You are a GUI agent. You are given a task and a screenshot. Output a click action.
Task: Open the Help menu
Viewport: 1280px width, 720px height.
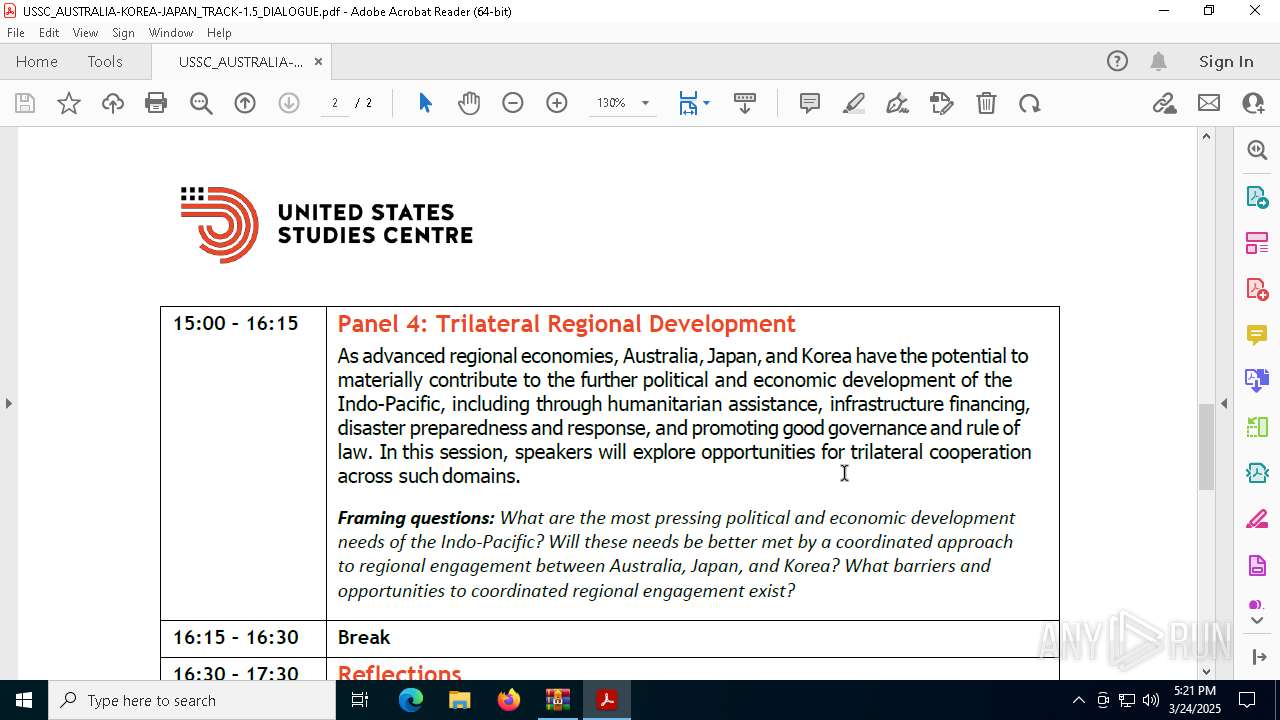[x=219, y=33]
